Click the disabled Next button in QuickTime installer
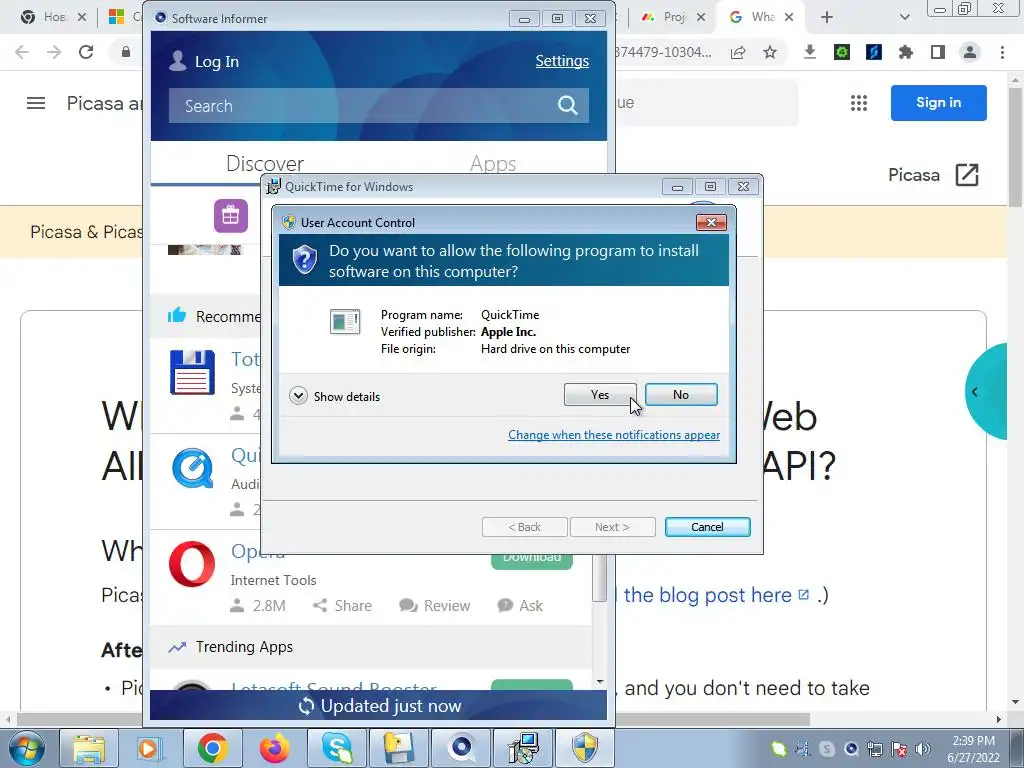Viewport: 1024px width, 768px height. pyautogui.click(x=613, y=527)
